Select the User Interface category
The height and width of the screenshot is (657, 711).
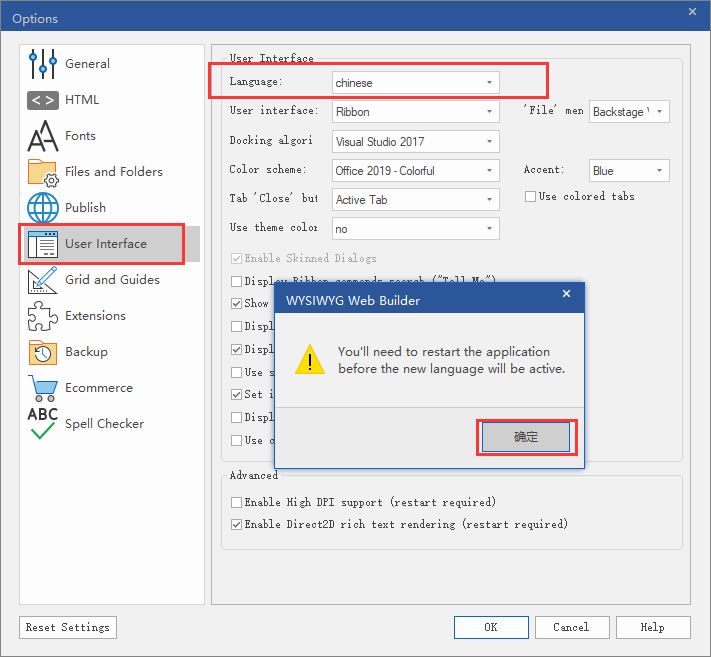pyautogui.click(x=105, y=244)
